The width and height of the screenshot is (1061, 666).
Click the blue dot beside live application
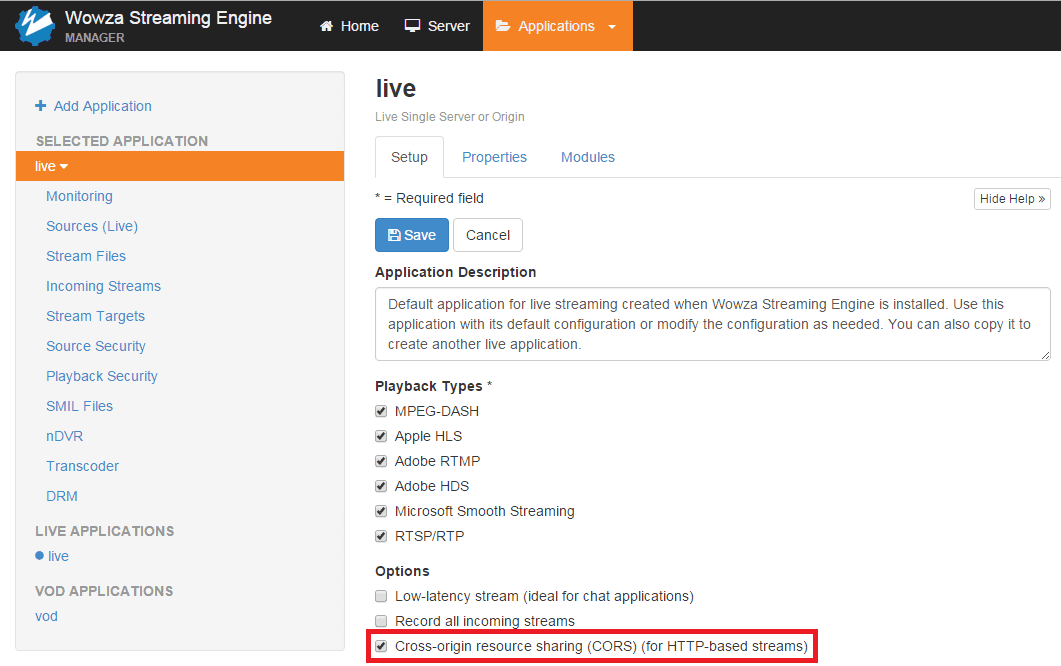(39, 556)
